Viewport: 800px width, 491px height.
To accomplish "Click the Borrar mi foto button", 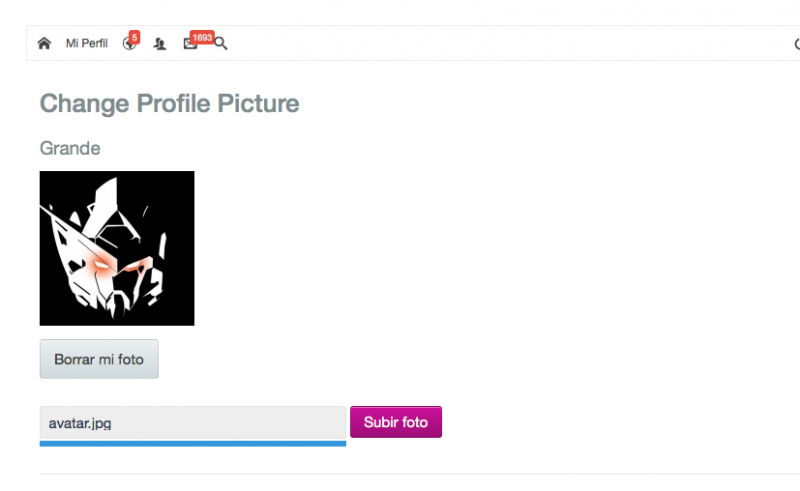I will click(99, 359).
